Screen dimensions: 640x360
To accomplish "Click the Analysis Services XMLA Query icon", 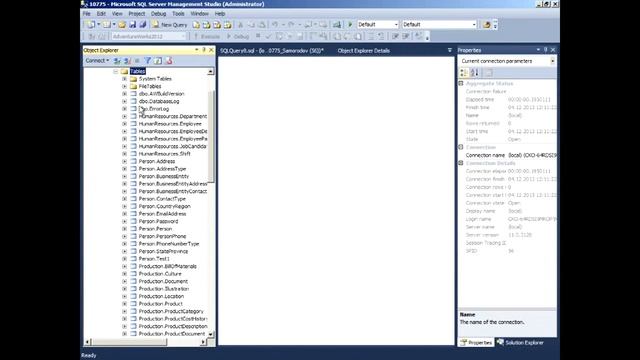I will point(228,25).
